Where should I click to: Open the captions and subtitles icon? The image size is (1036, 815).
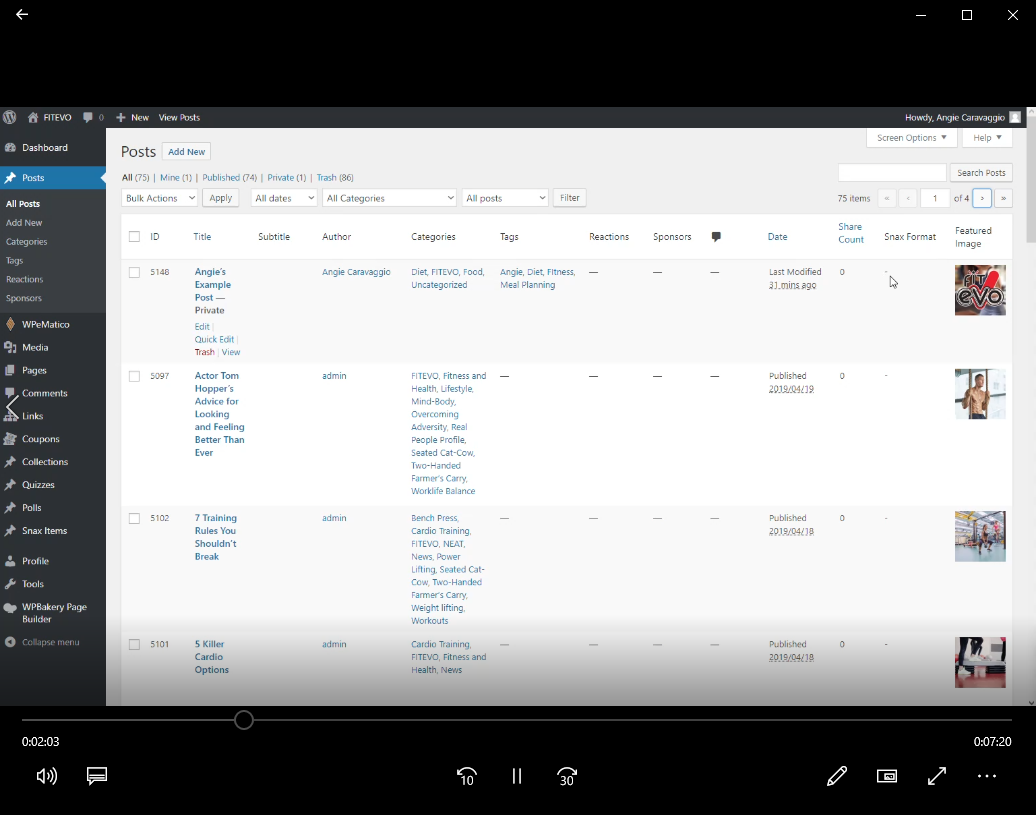tap(97, 776)
